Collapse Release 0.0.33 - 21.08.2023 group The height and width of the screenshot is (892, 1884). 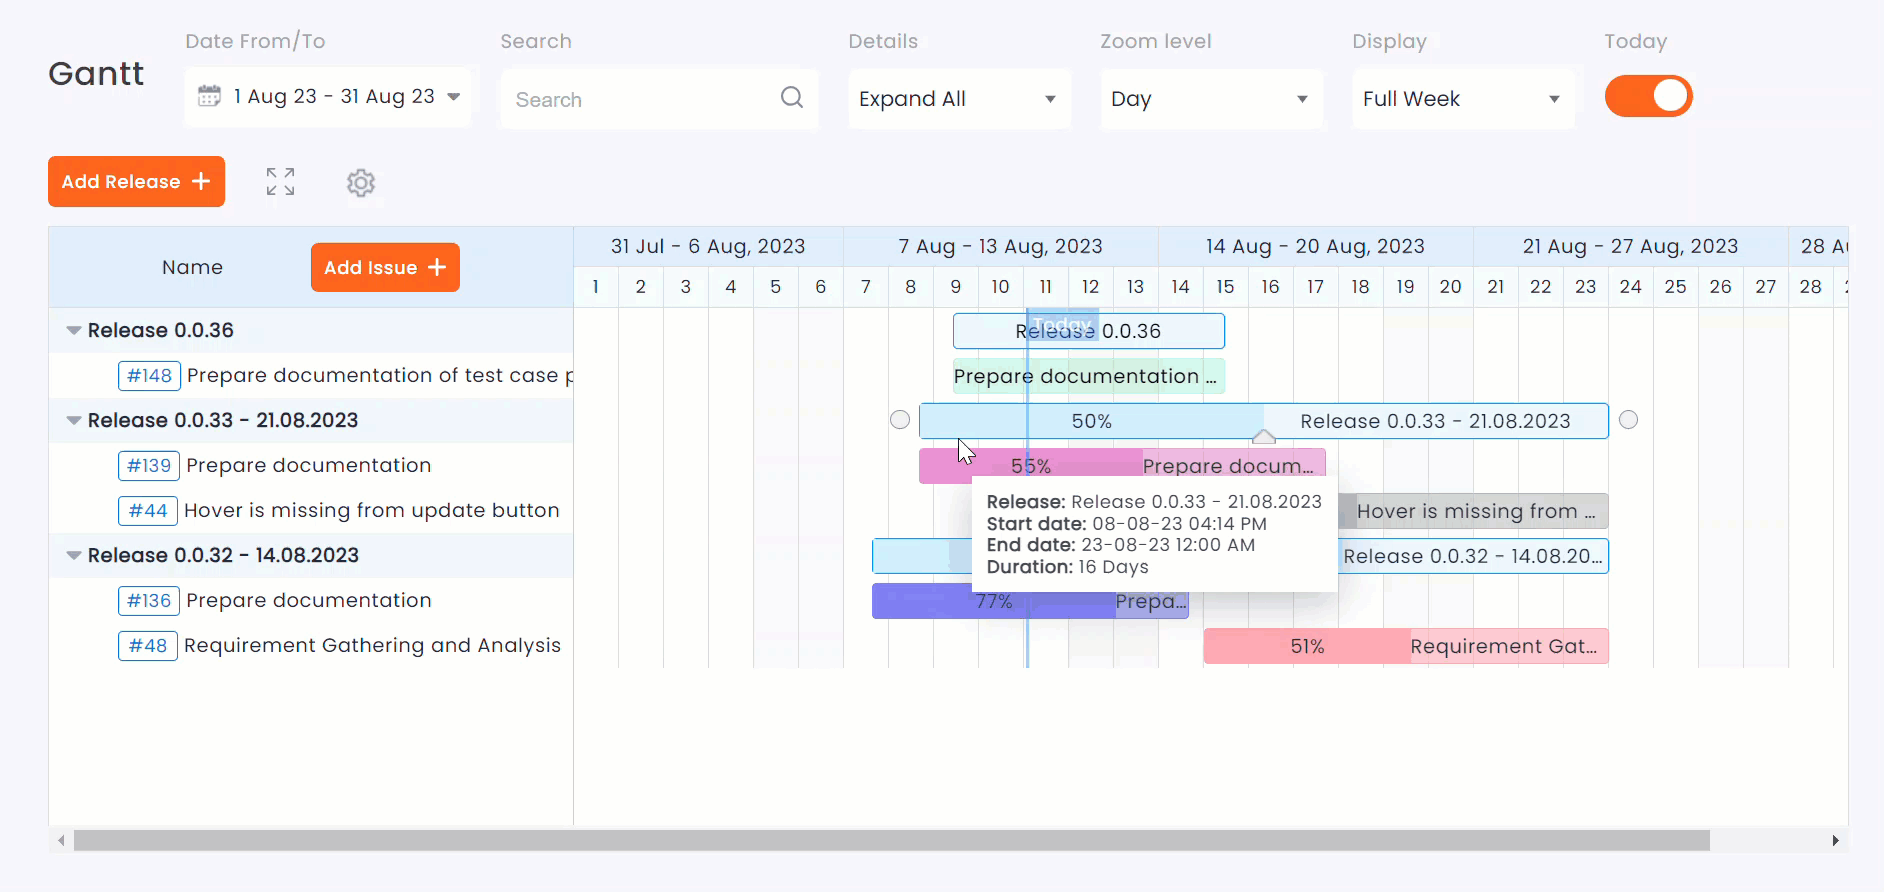tap(74, 421)
